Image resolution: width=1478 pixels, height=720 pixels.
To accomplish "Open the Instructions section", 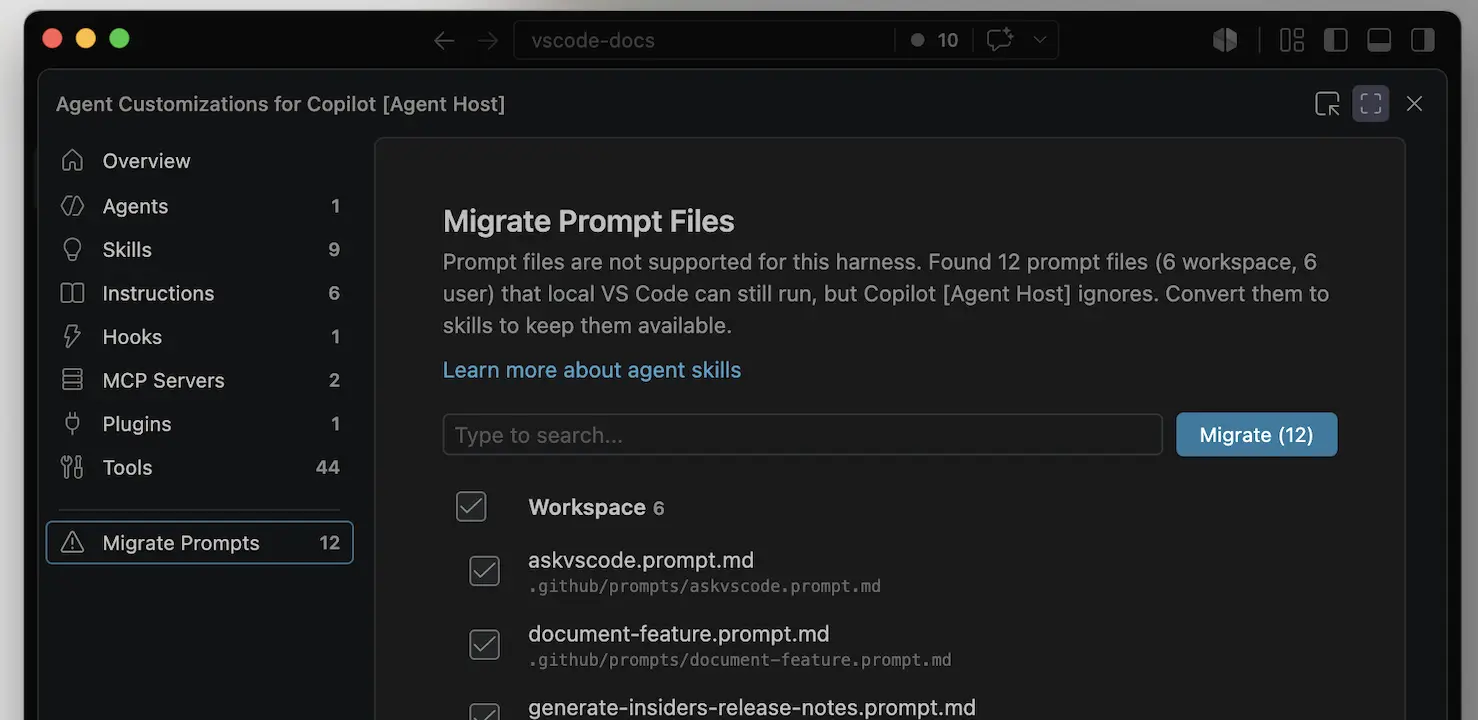I will [x=200, y=293].
